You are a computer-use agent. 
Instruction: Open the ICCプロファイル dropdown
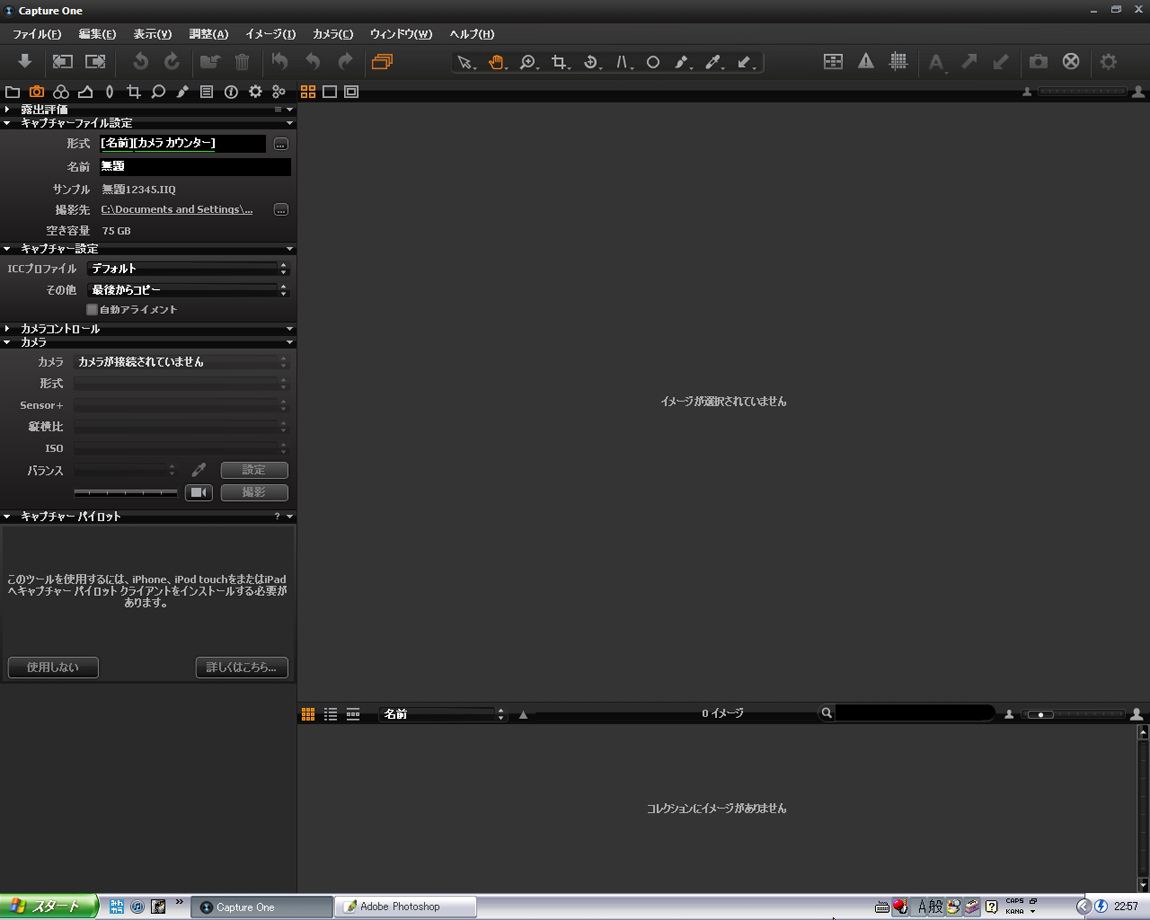point(188,269)
